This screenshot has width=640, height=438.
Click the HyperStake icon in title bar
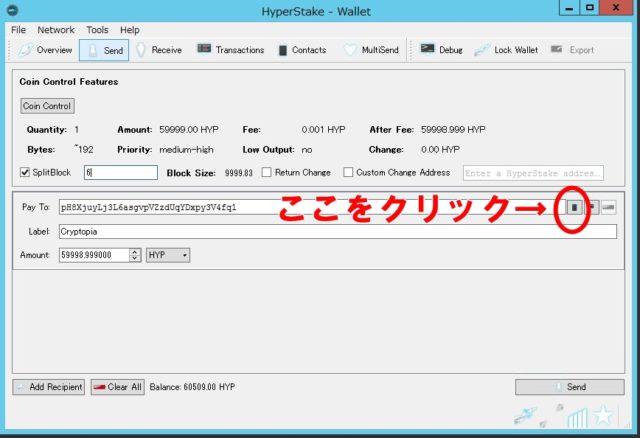(13, 11)
